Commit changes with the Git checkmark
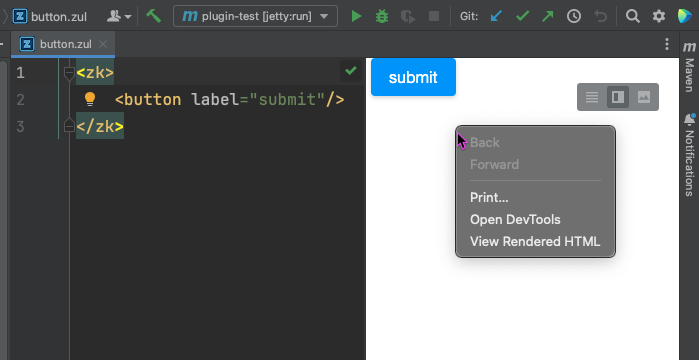This screenshot has width=699, height=360. (522, 16)
